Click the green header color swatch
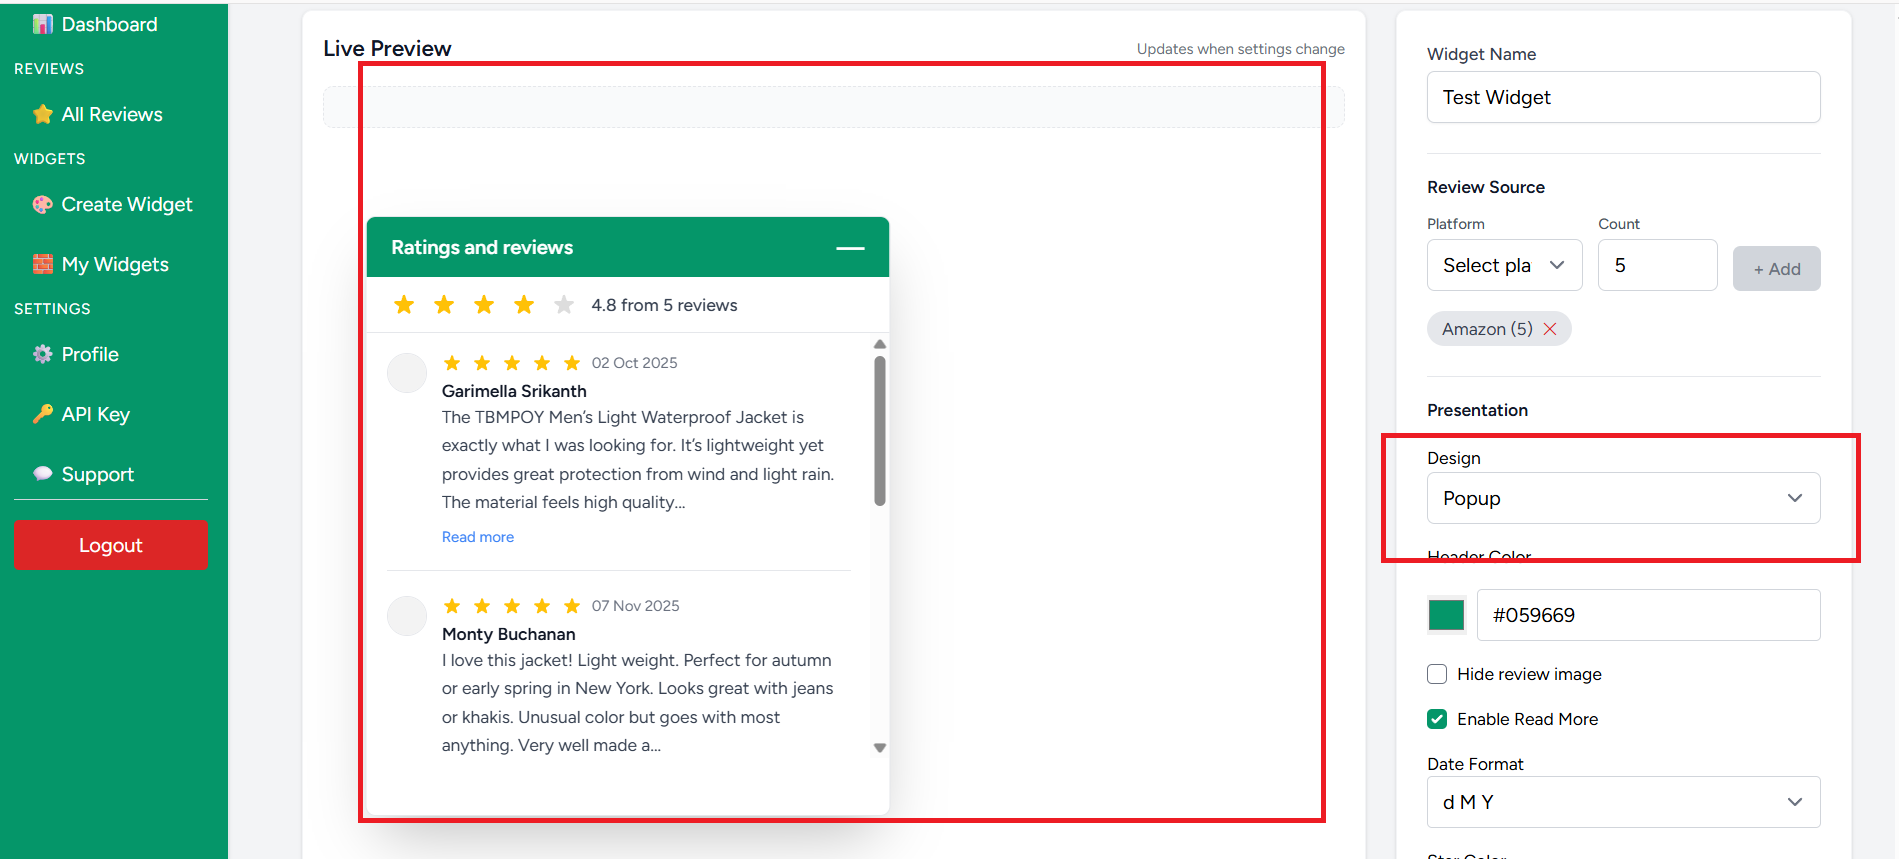Screen dimensions: 1899x859 point(1446,615)
